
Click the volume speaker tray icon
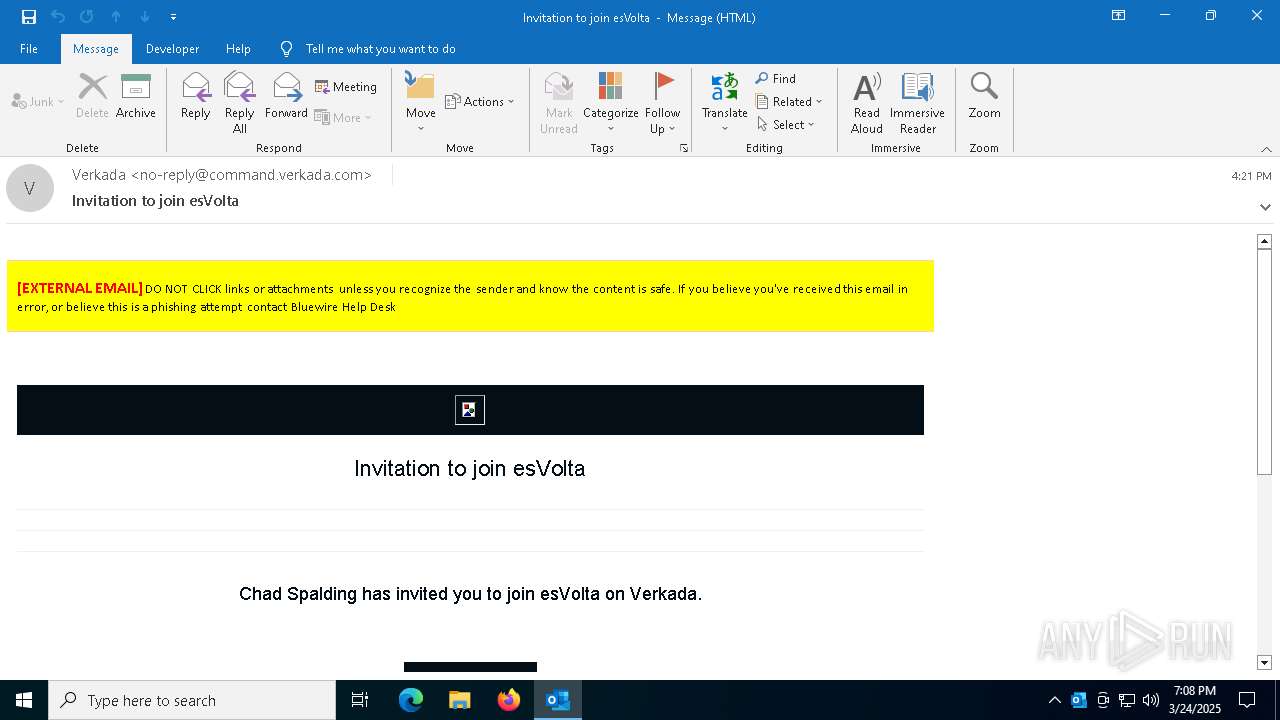click(1151, 700)
